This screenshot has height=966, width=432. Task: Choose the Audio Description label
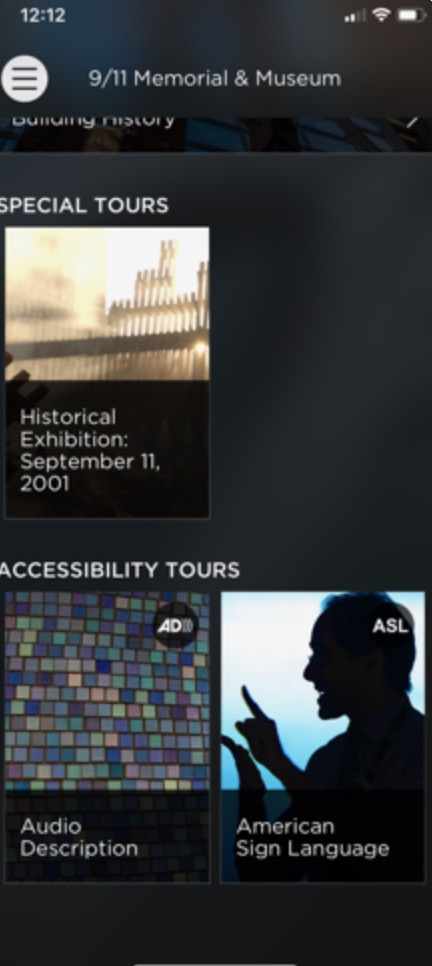coord(79,837)
